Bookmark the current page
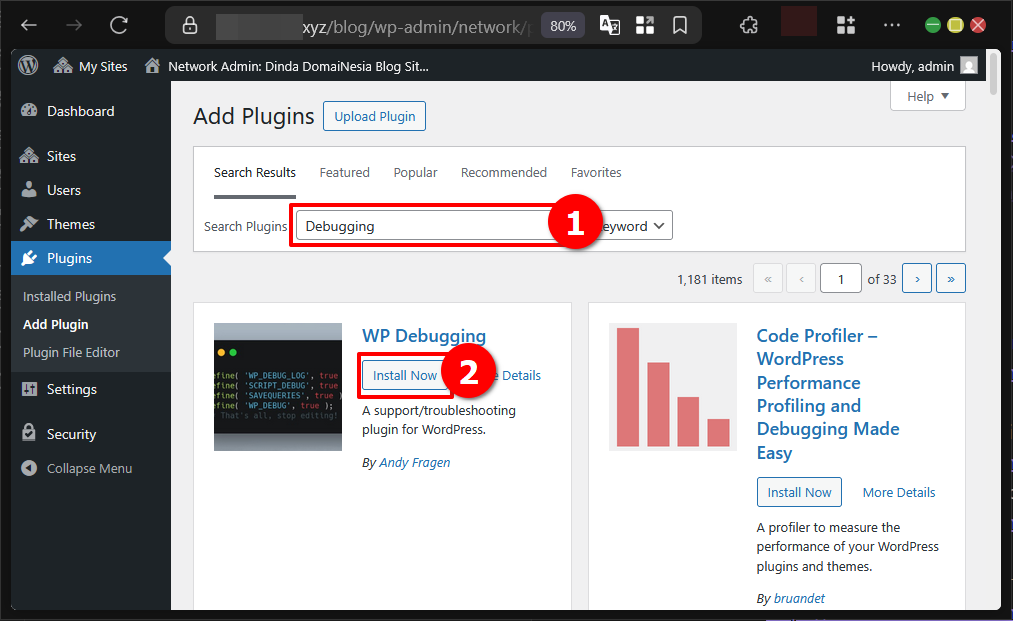 [x=680, y=25]
